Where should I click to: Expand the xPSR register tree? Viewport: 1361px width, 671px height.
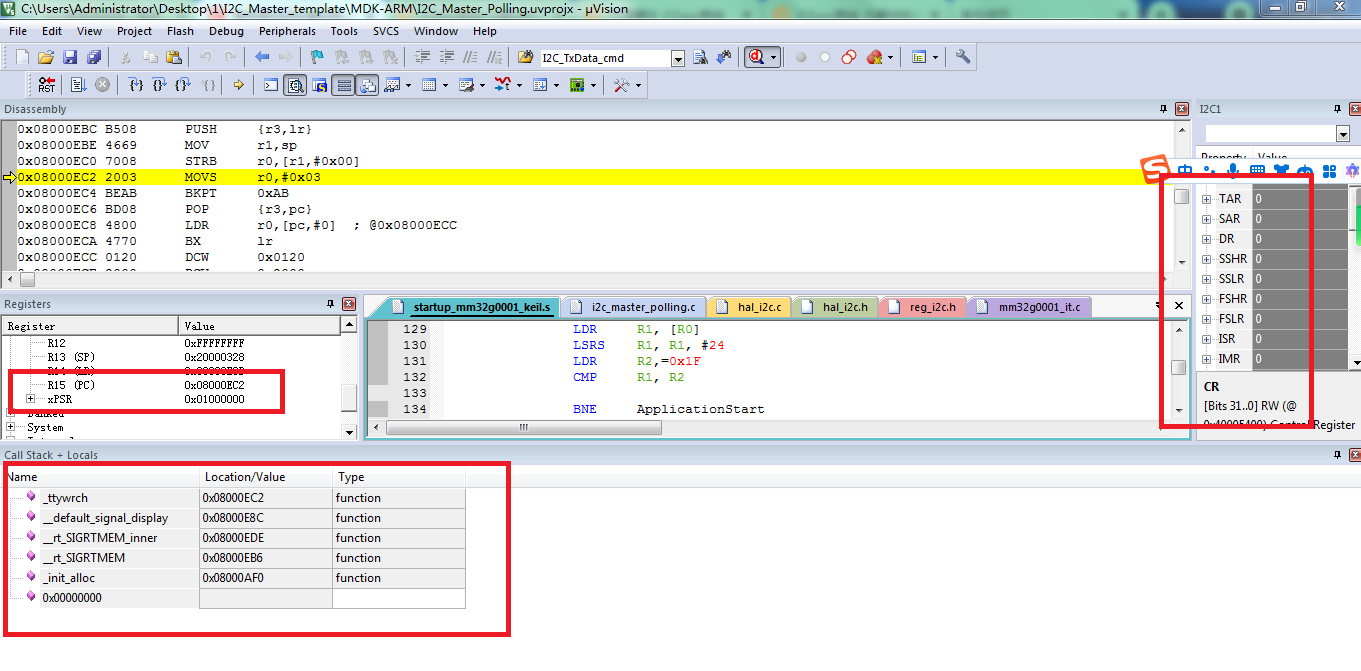[30, 399]
